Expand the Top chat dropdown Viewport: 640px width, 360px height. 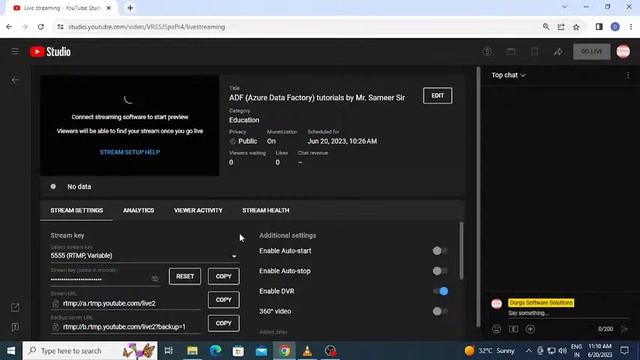(508, 75)
